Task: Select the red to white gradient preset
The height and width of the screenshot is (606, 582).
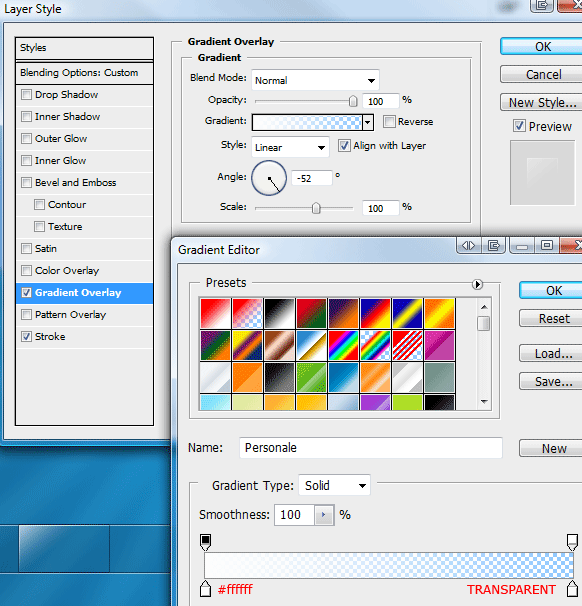Action: [215, 313]
